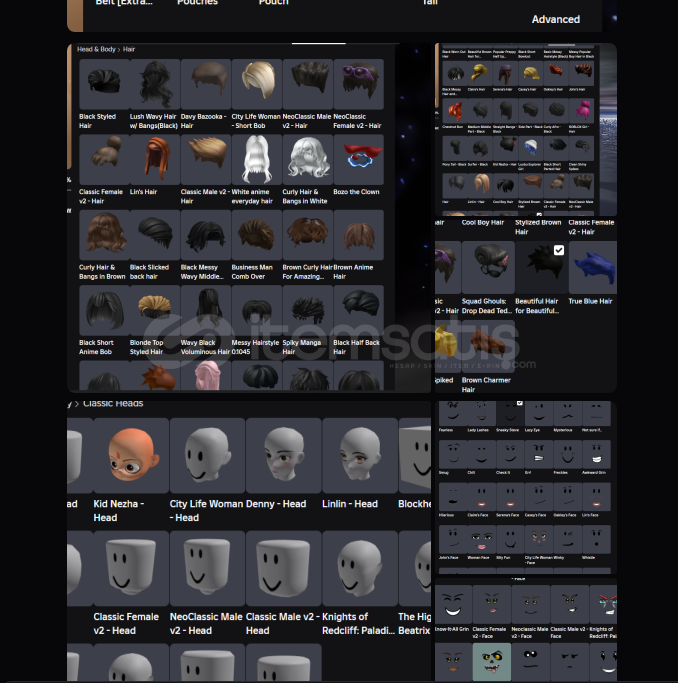
Task: Select the Mysterious face
Action: click(568, 413)
